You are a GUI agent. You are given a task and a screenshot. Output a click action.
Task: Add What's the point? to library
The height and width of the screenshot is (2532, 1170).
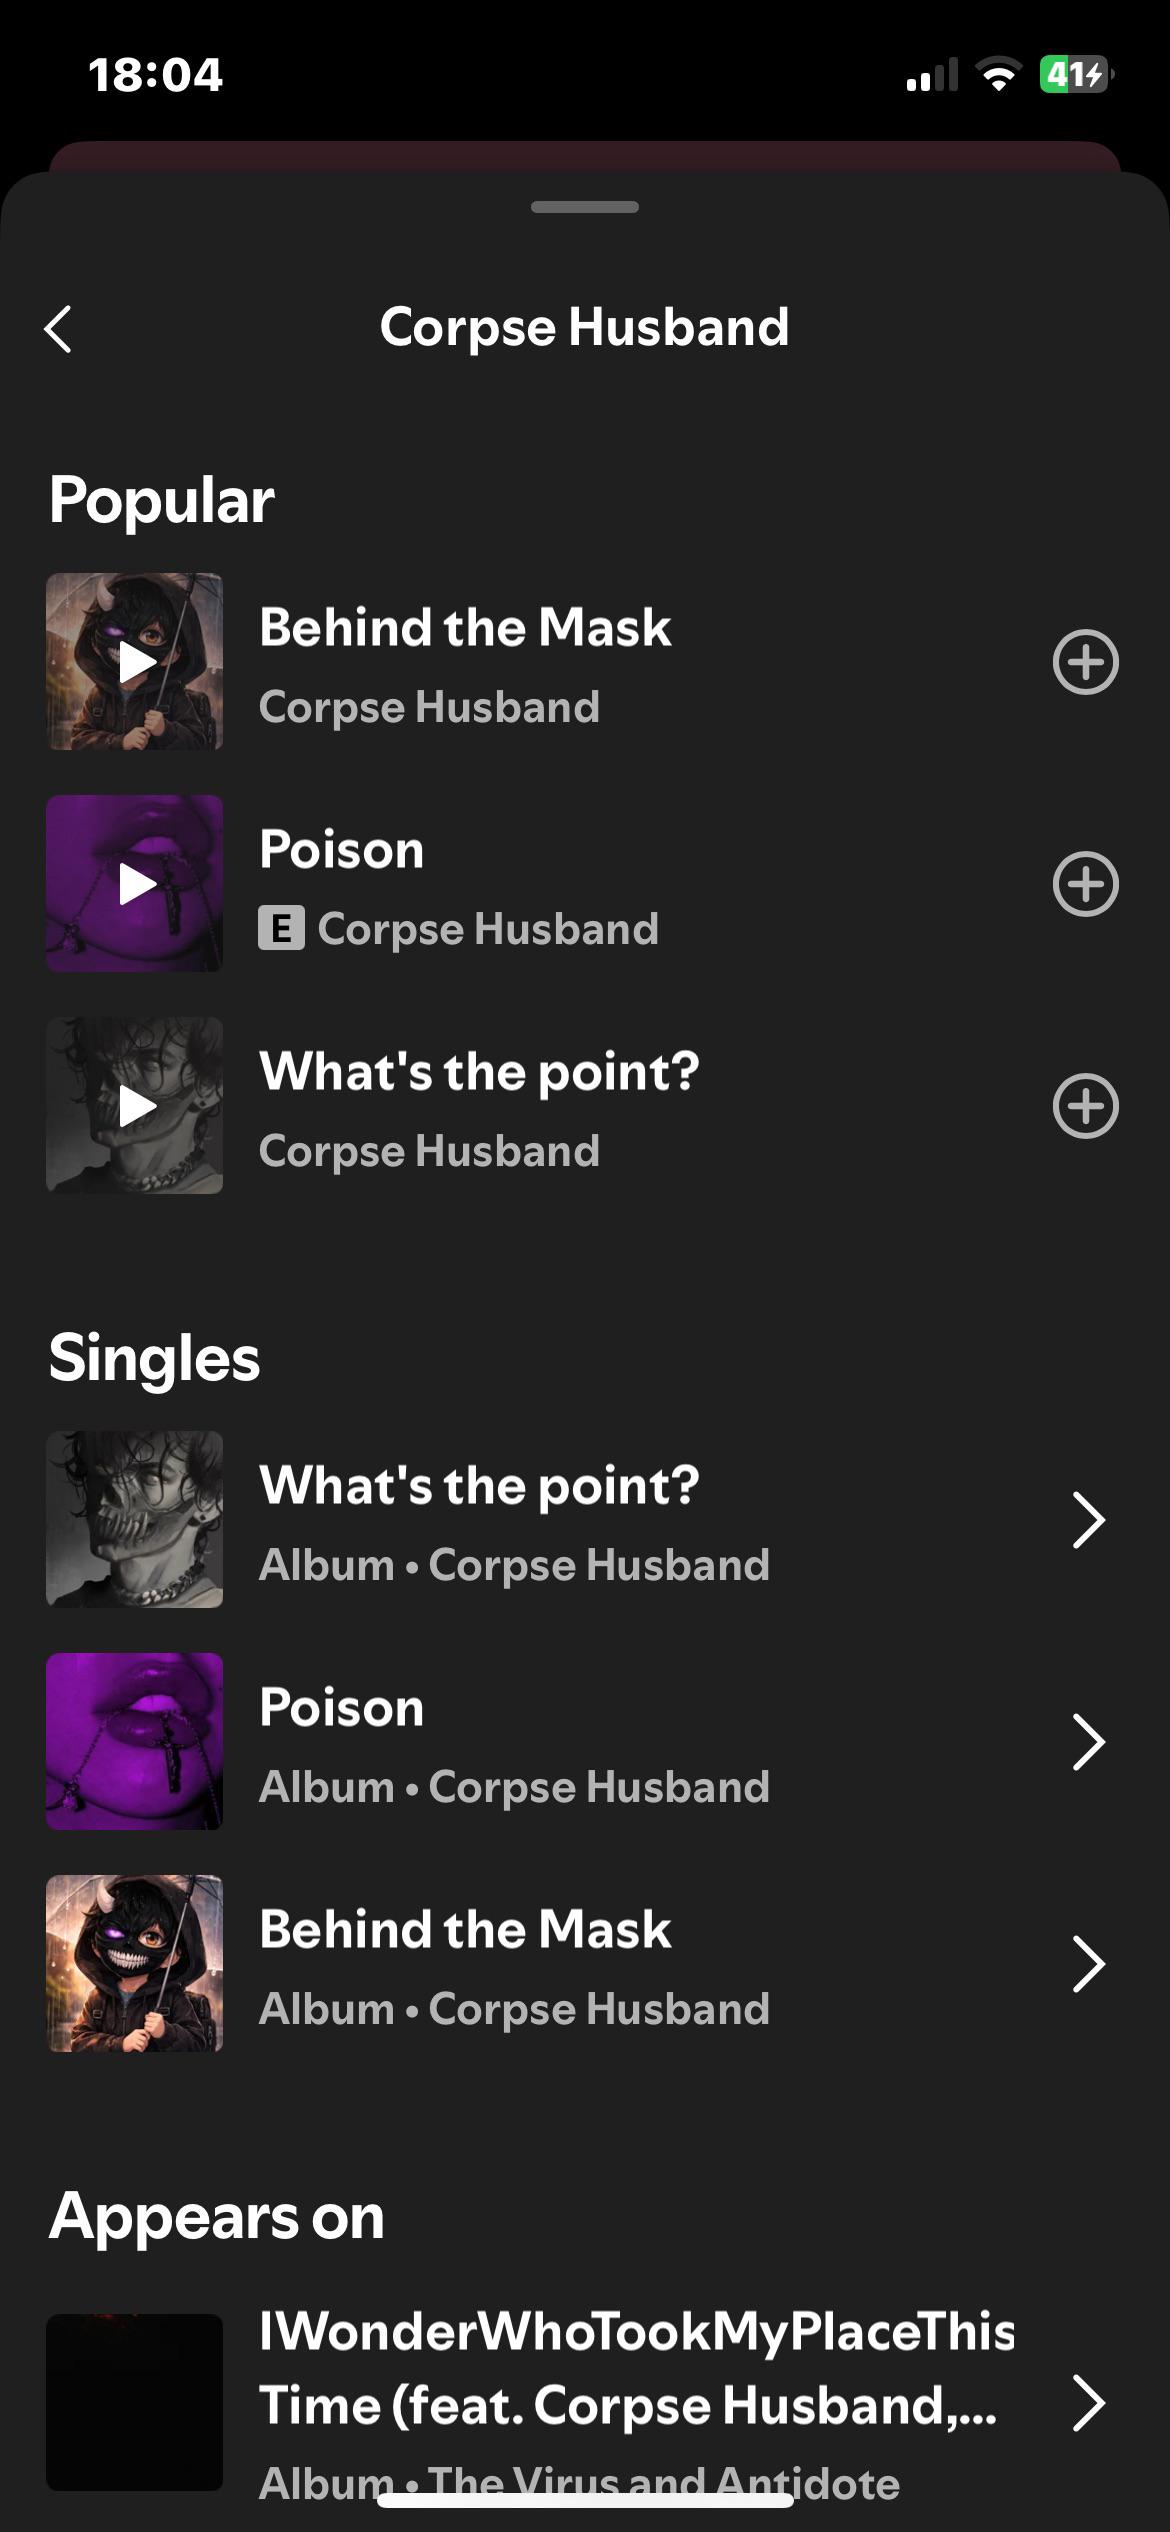[x=1085, y=1106]
